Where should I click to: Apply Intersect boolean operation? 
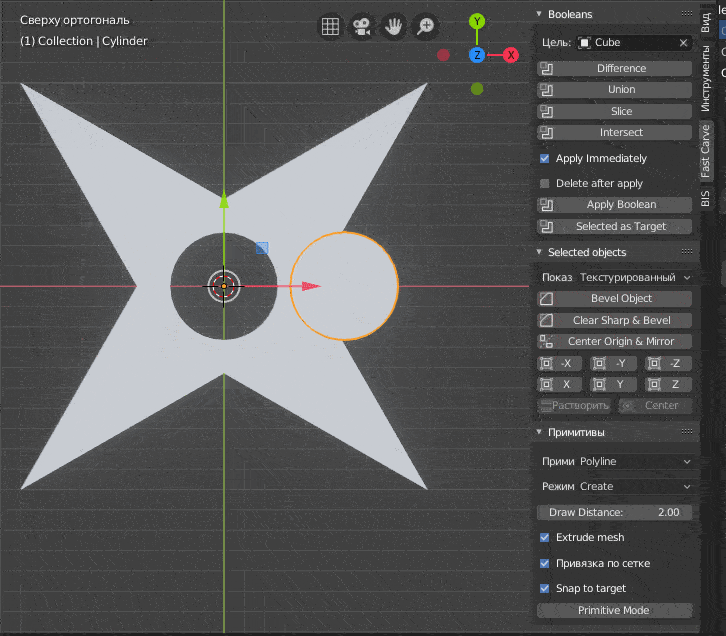point(614,133)
